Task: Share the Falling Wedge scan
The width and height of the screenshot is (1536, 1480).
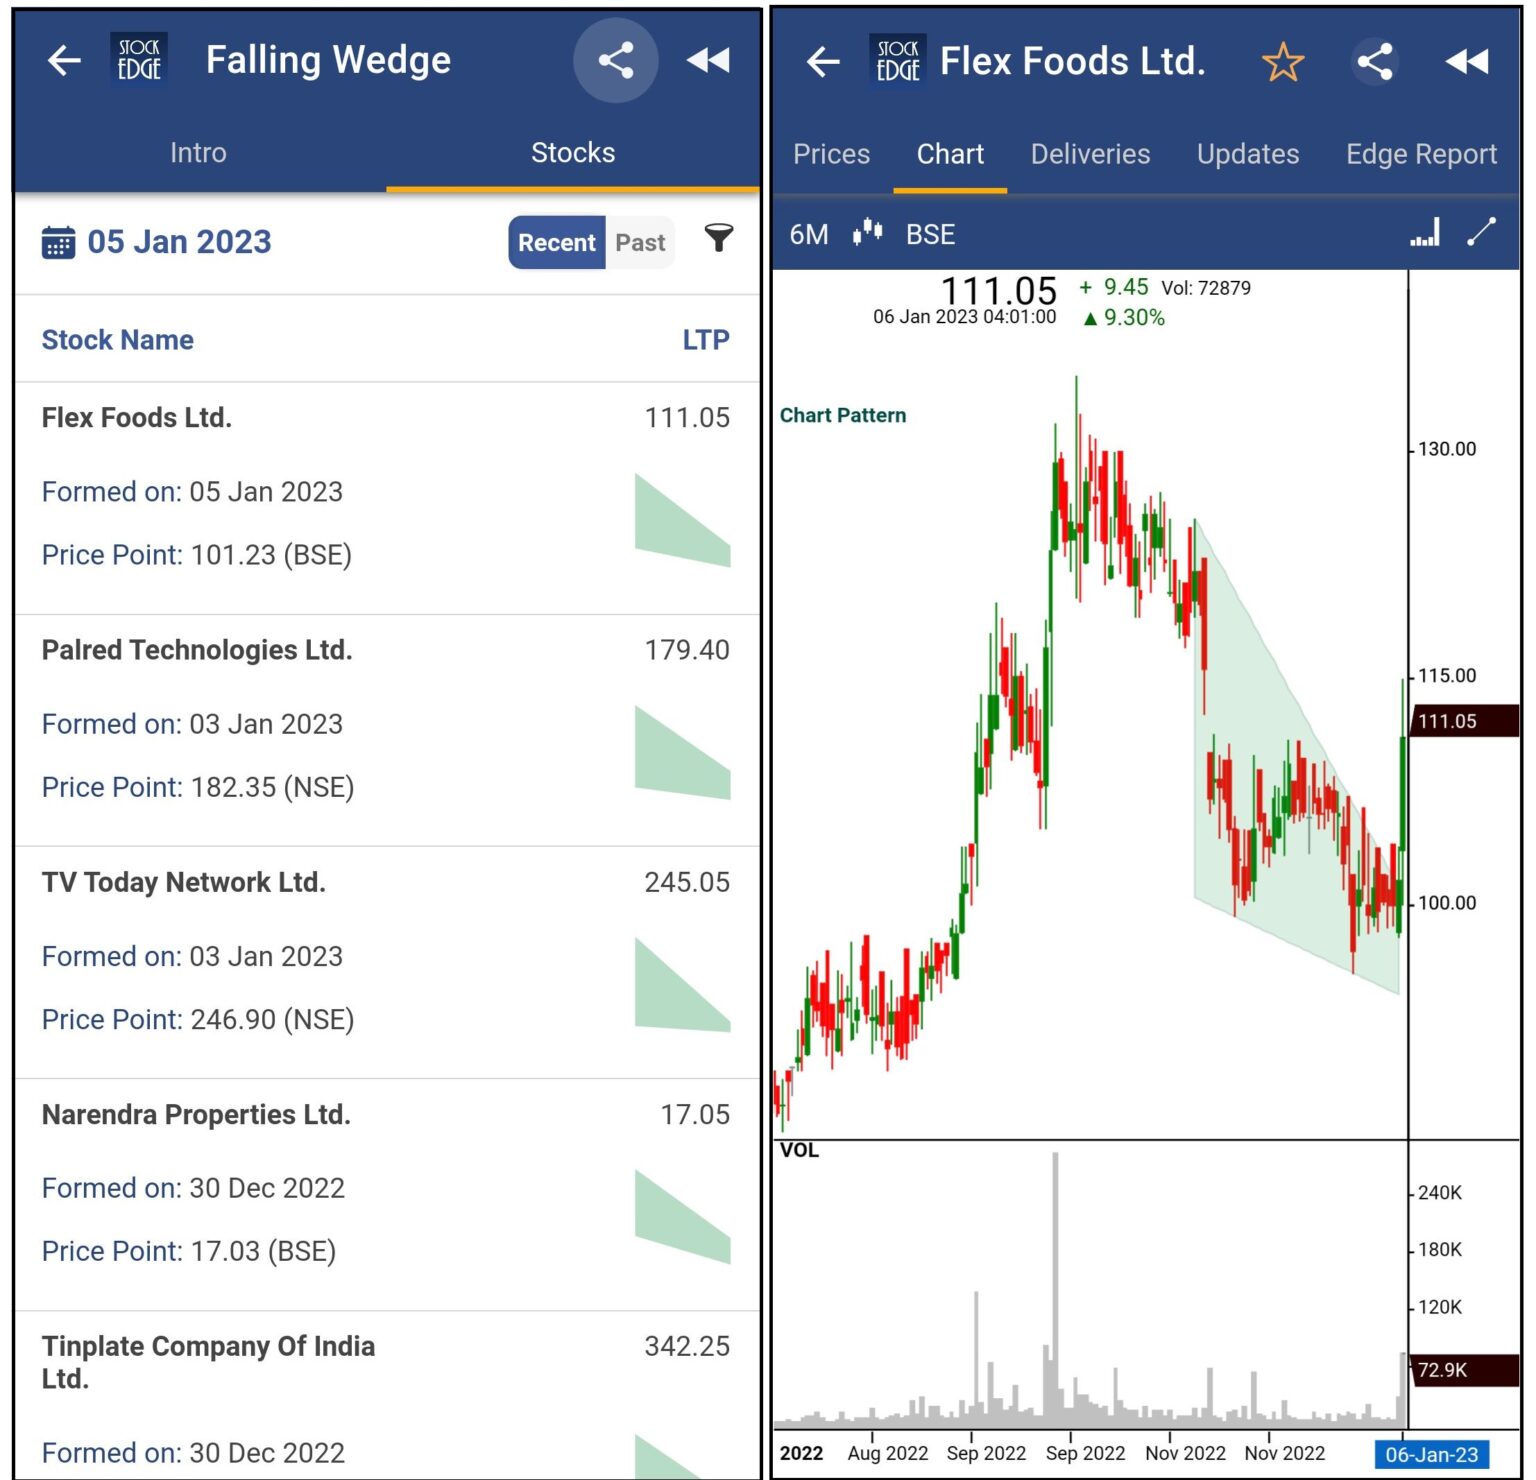Action: [x=615, y=61]
